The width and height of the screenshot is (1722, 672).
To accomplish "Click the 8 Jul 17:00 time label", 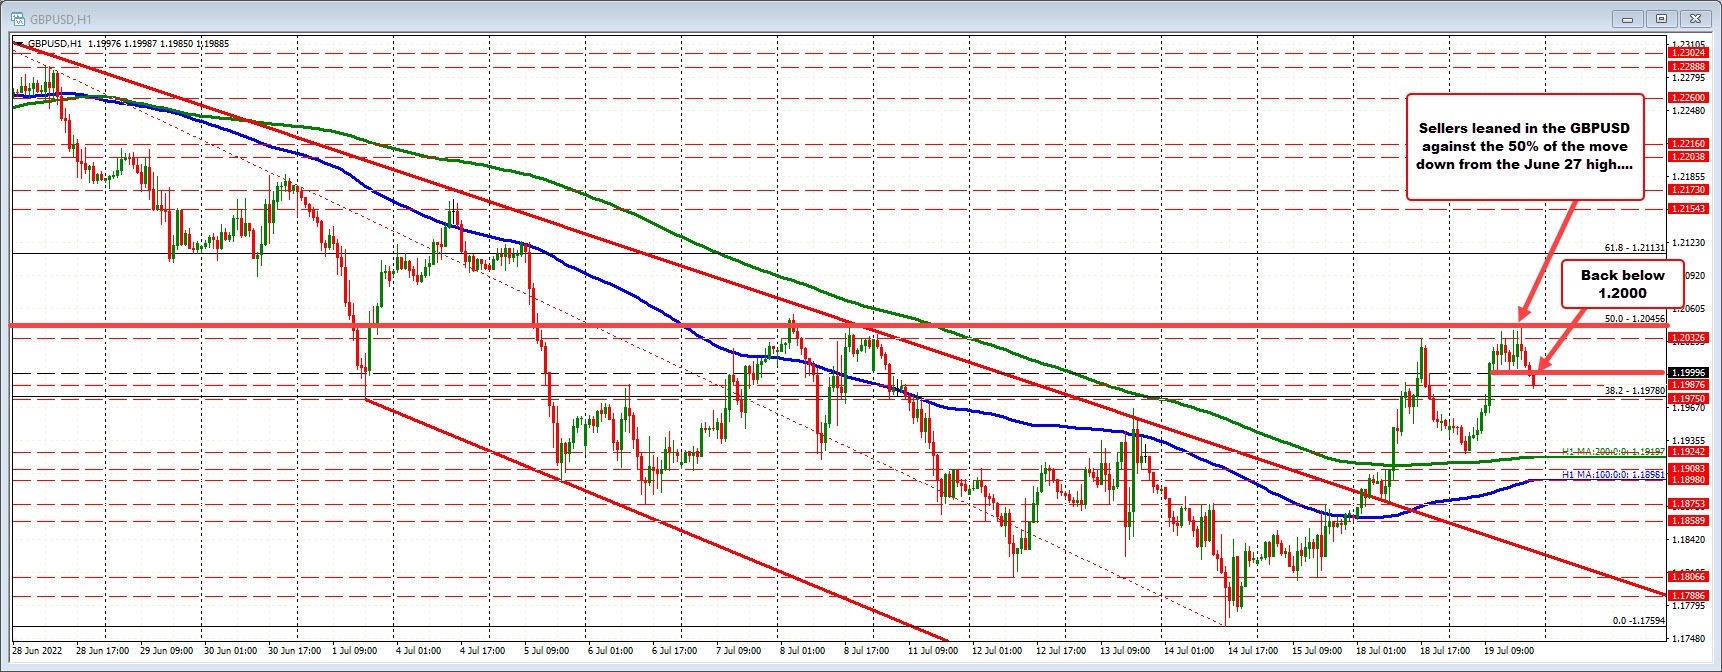I will pyautogui.click(x=865, y=651).
